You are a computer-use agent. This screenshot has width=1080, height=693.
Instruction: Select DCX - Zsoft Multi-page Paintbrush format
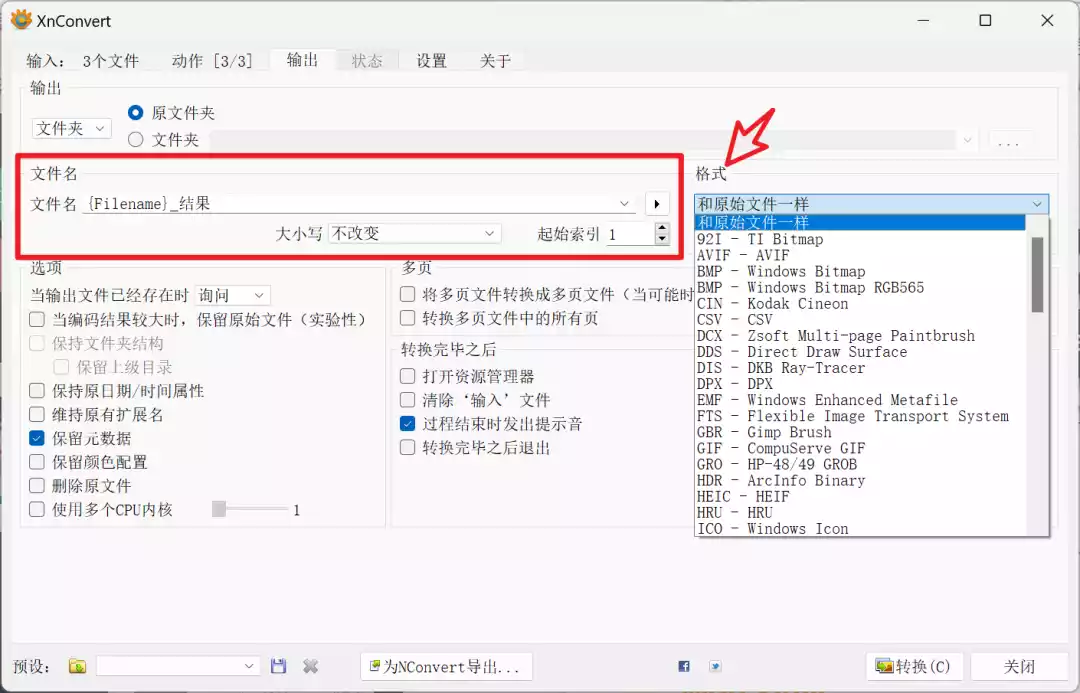[860, 335]
